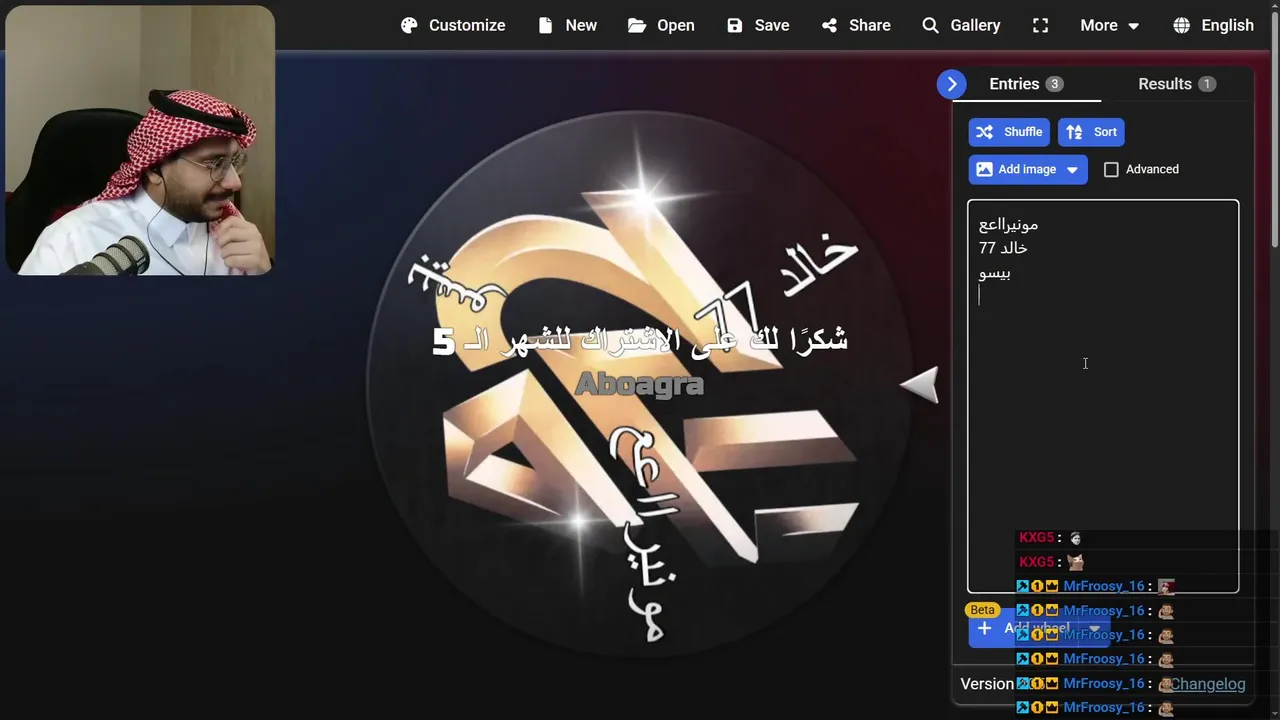
Task: Click the entry 'بيسو'
Action: click(995, 272)
